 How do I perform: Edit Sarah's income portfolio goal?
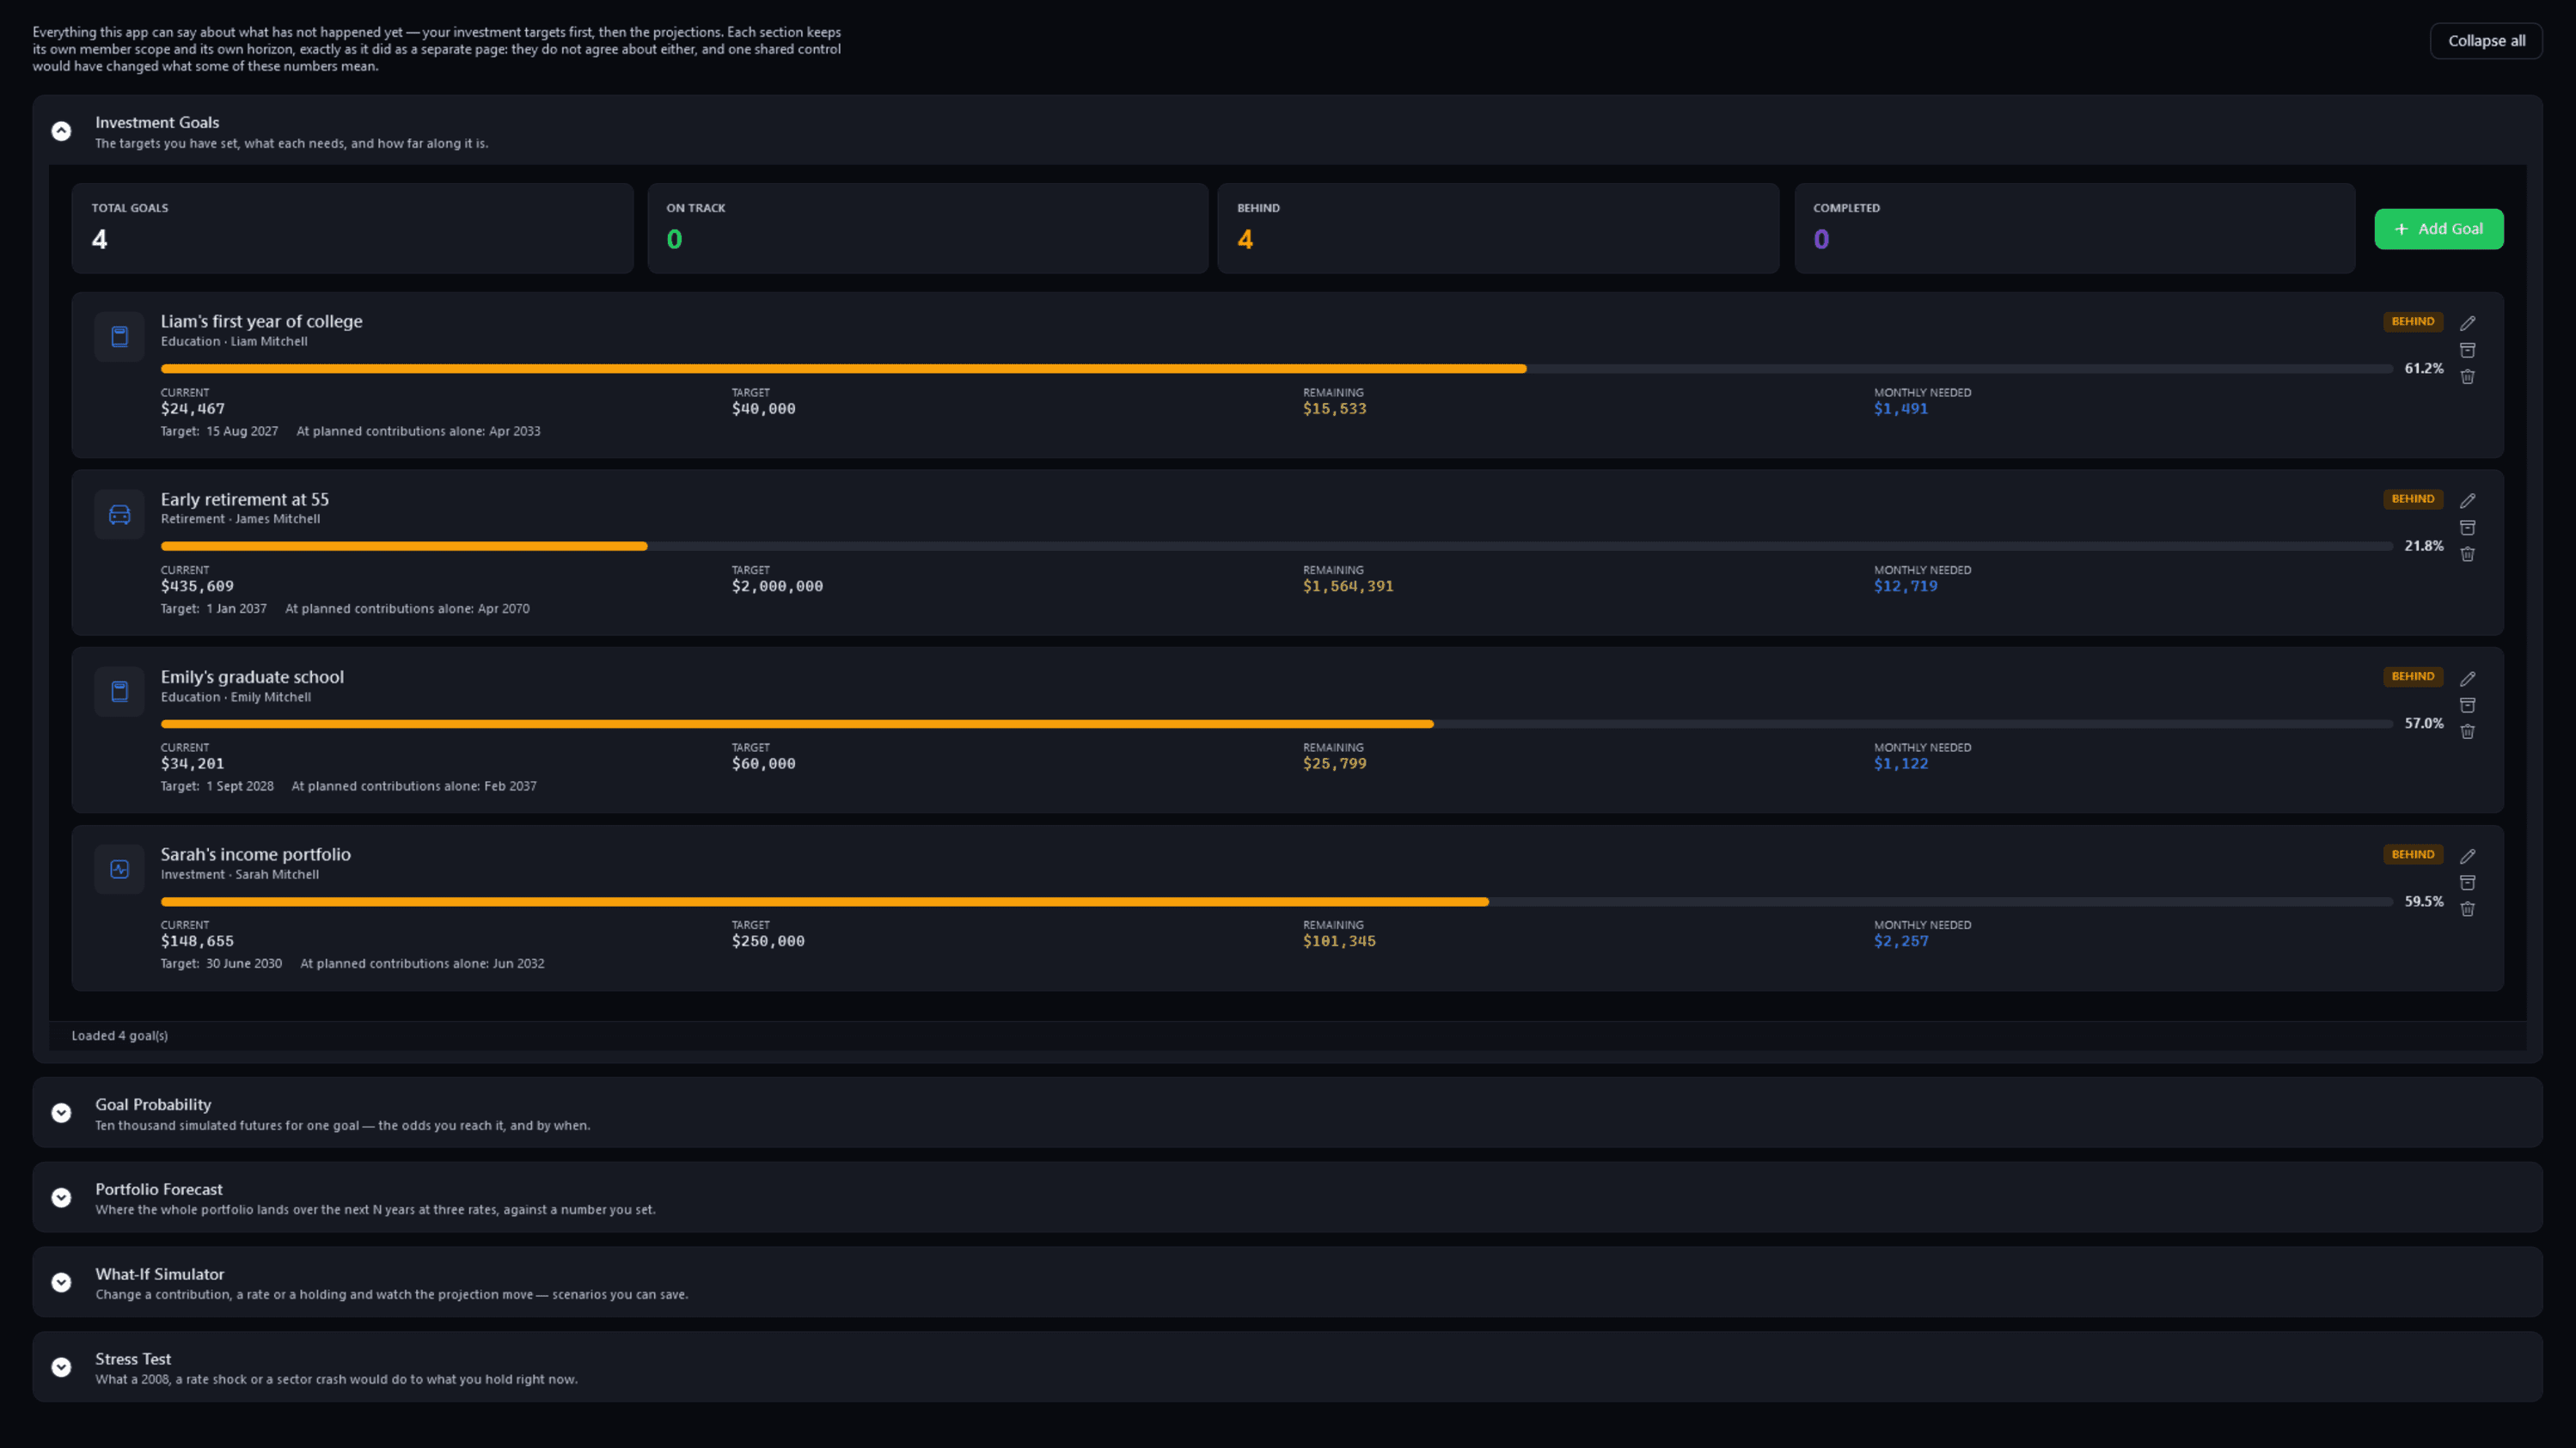pyautogui.click(x=2467, y=856)
